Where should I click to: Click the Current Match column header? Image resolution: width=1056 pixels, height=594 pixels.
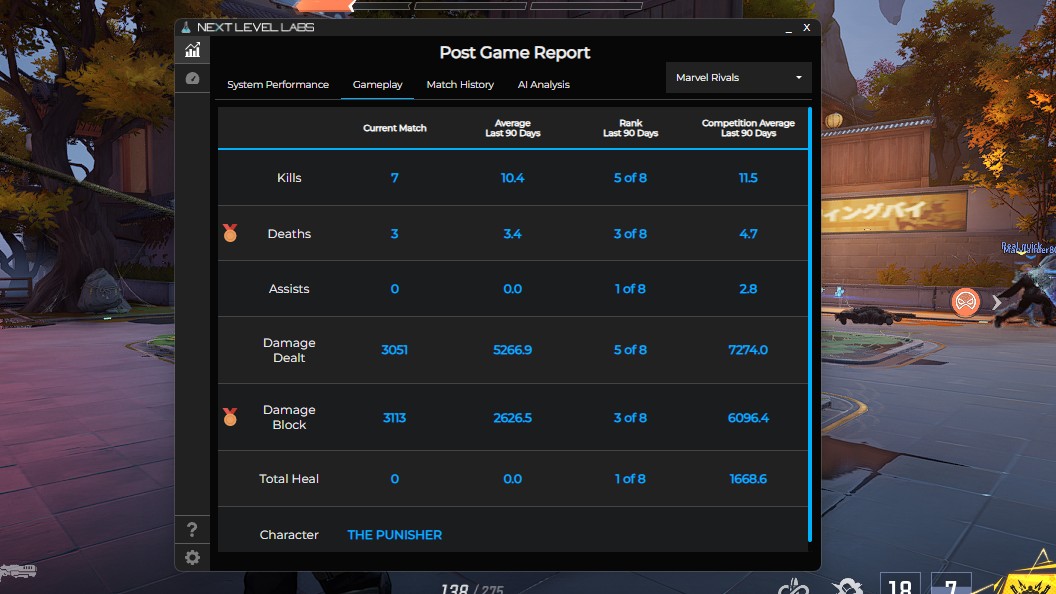[x=395, y=128]
